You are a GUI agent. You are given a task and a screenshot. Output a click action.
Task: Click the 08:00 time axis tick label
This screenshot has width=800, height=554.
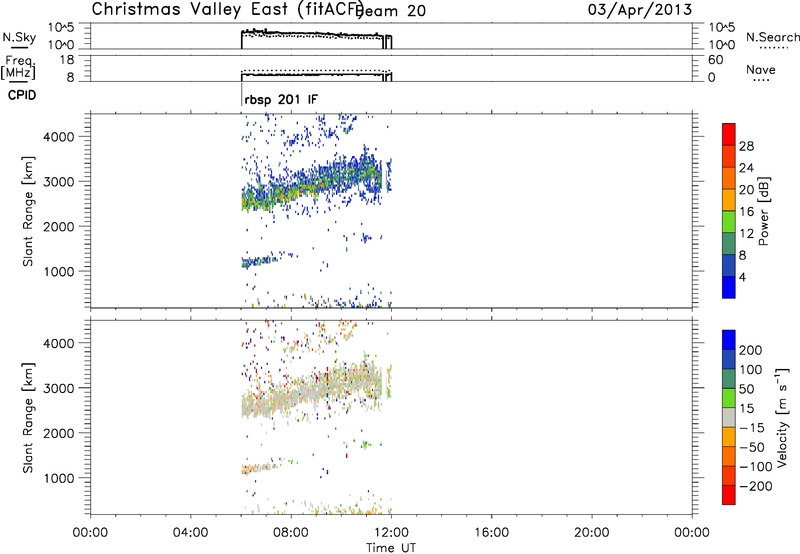[x=291, y=533]
